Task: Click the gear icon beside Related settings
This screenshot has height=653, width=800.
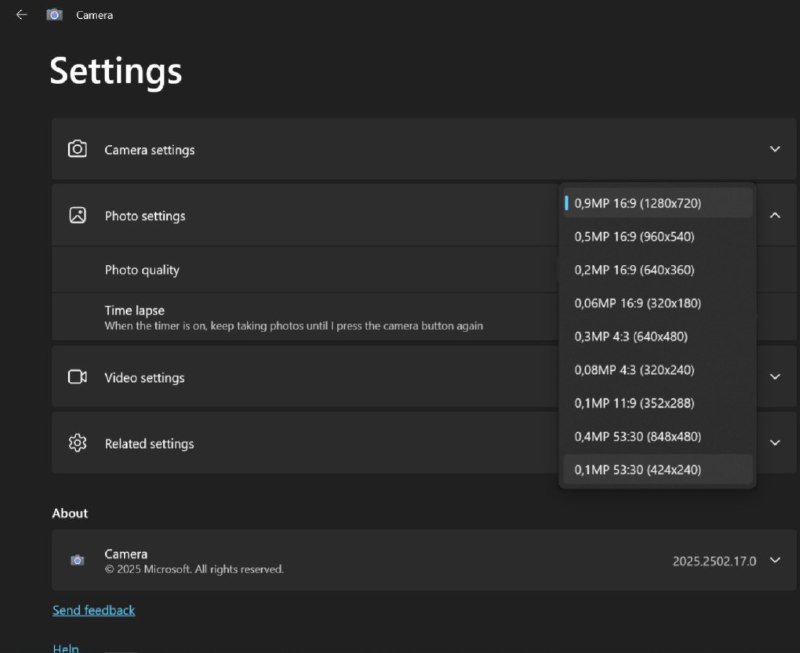Action: point(77,443)
